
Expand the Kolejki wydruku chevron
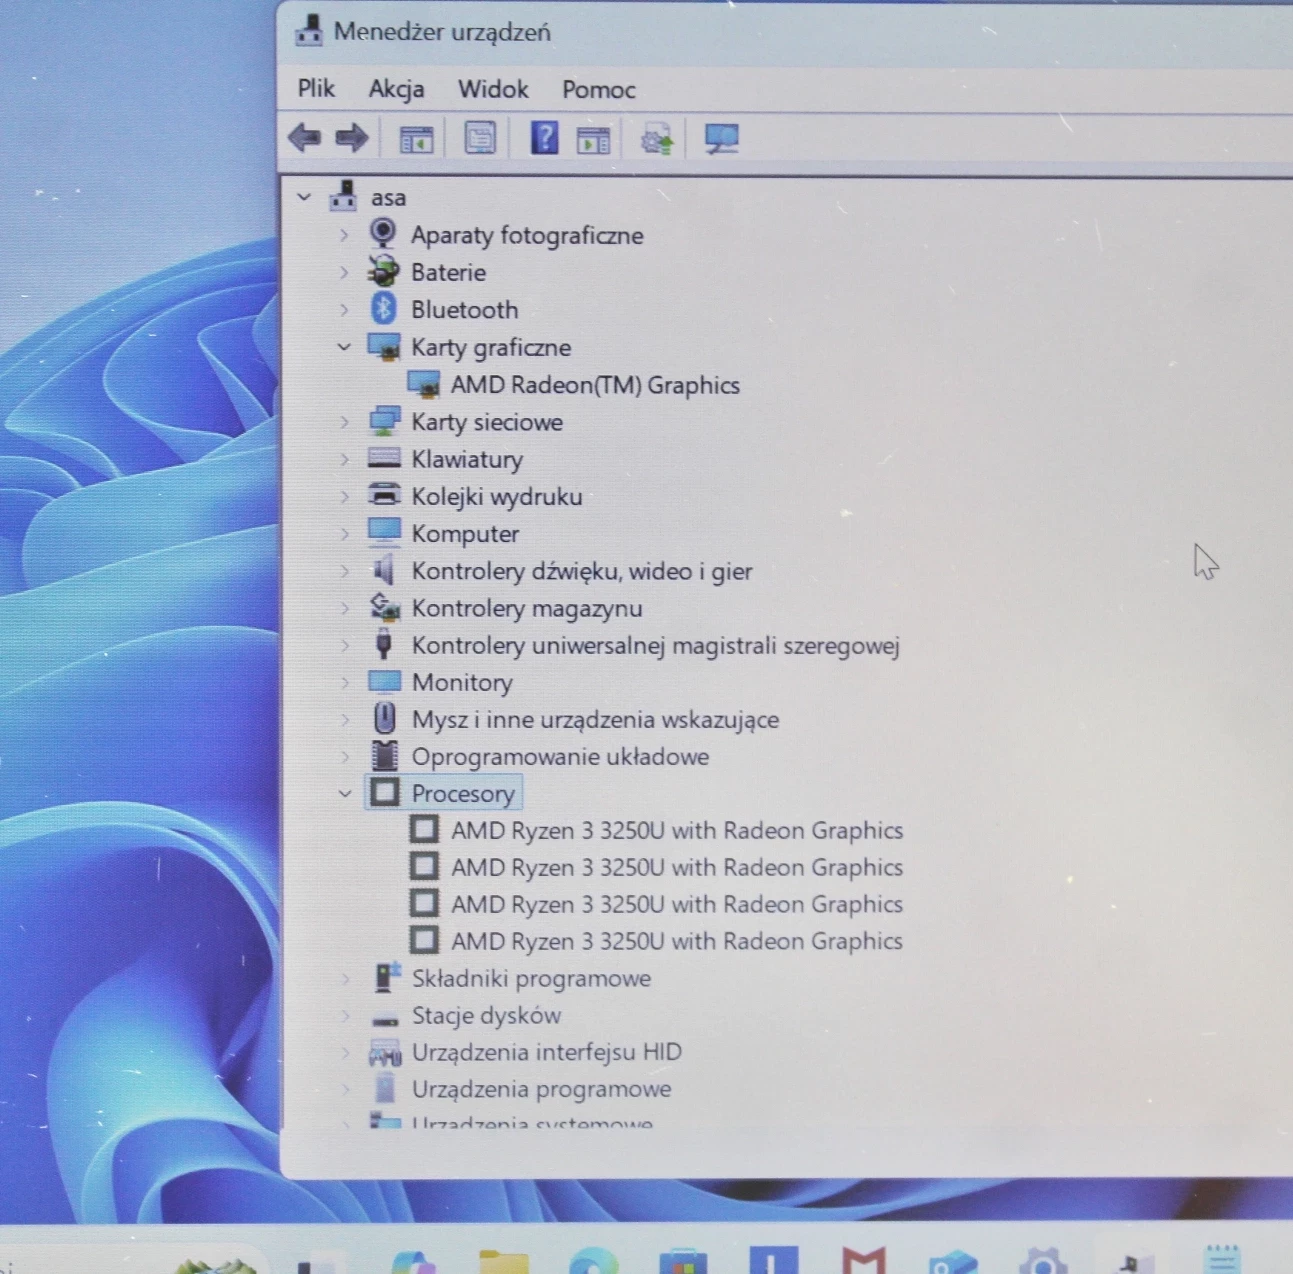344,496
